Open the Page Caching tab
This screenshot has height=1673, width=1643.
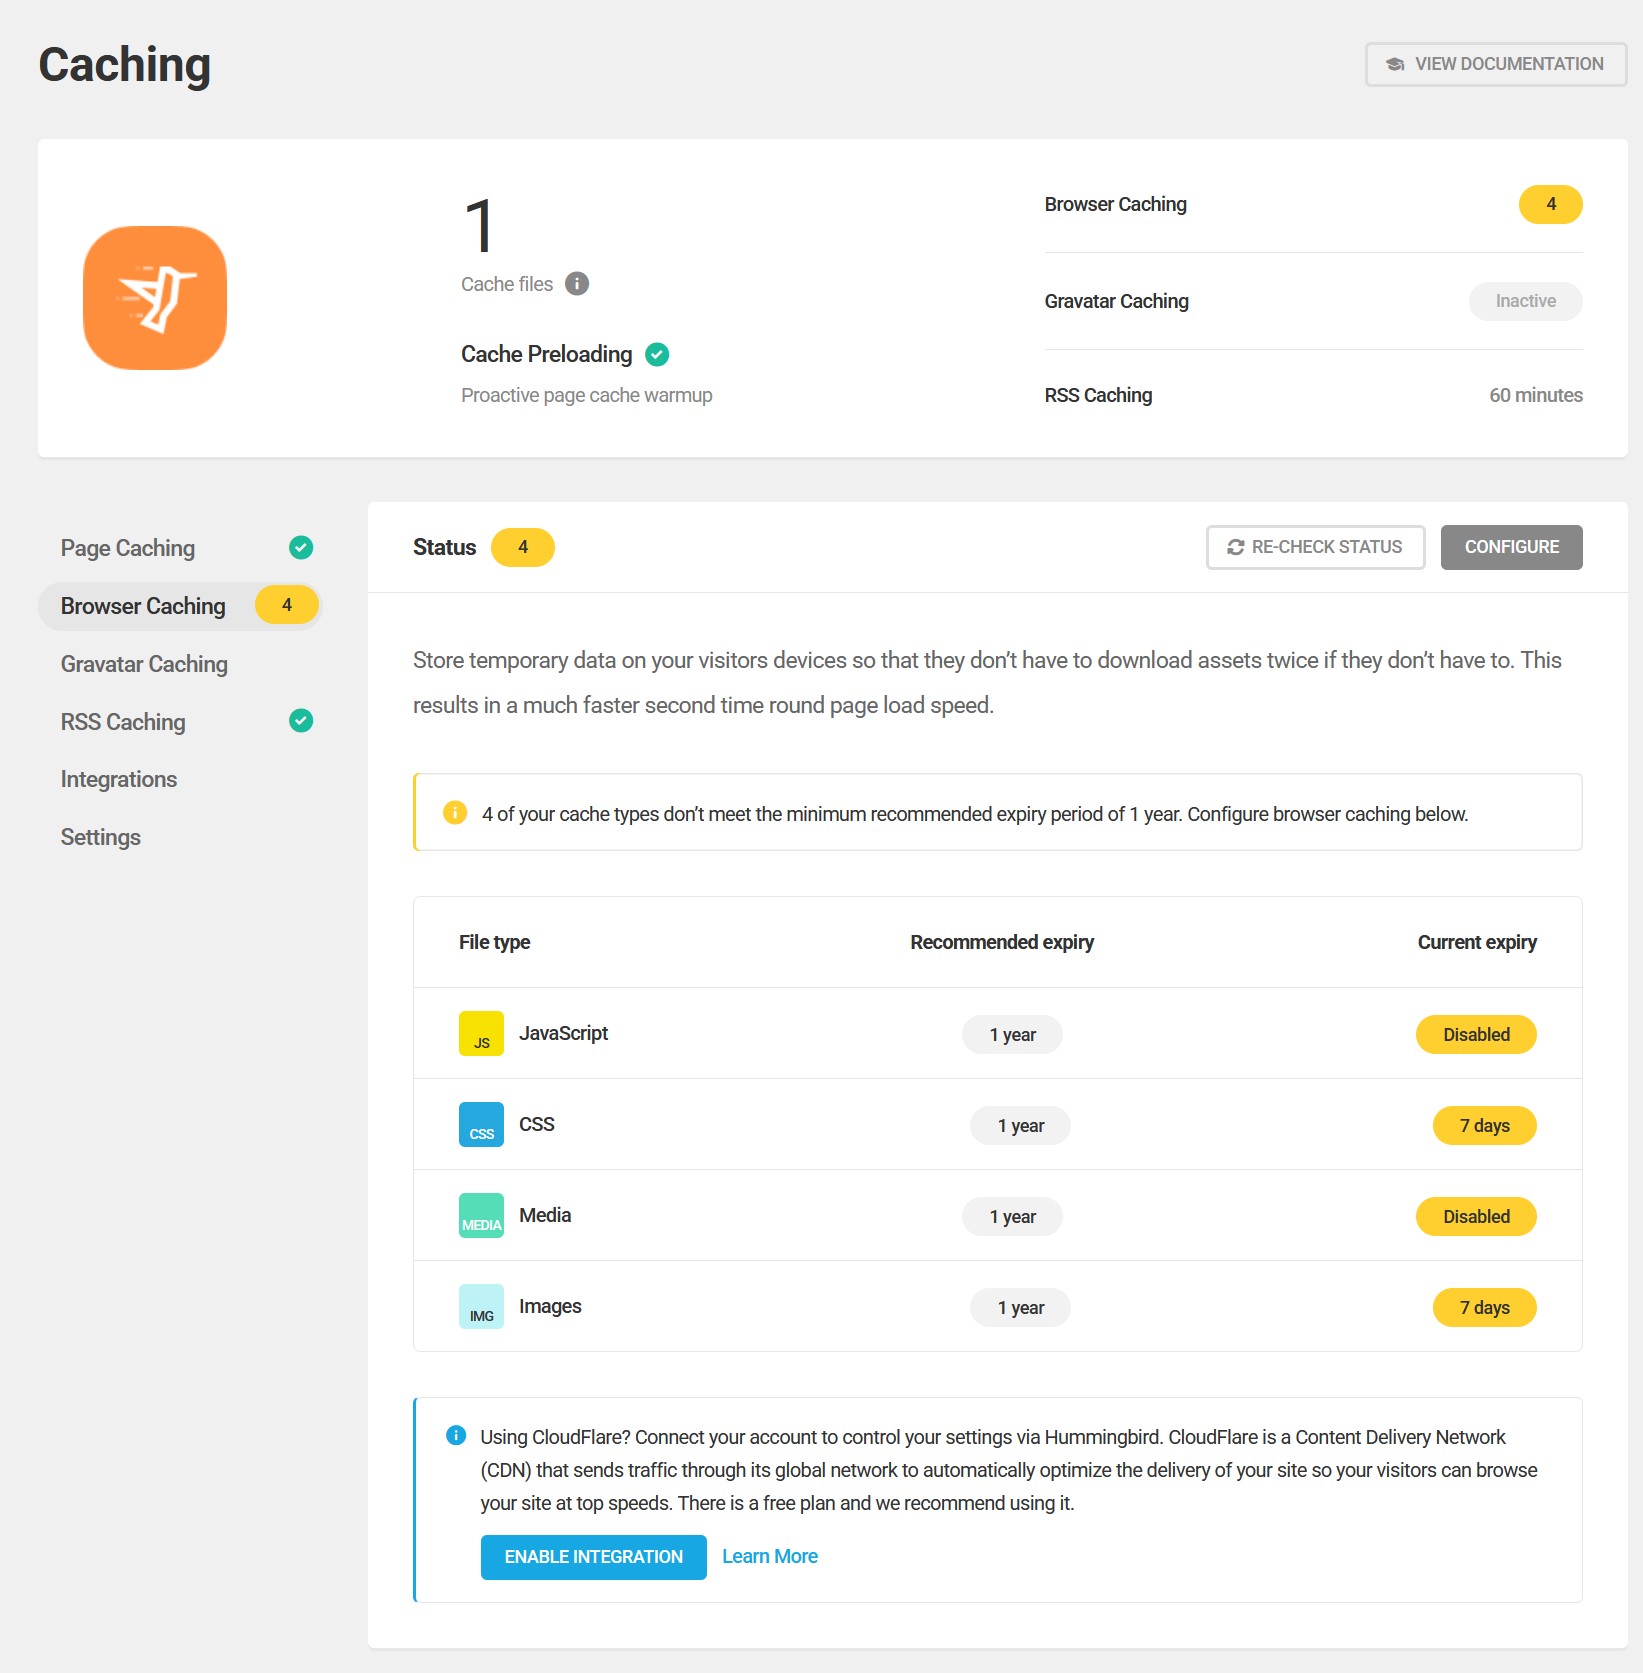(128, 548)
